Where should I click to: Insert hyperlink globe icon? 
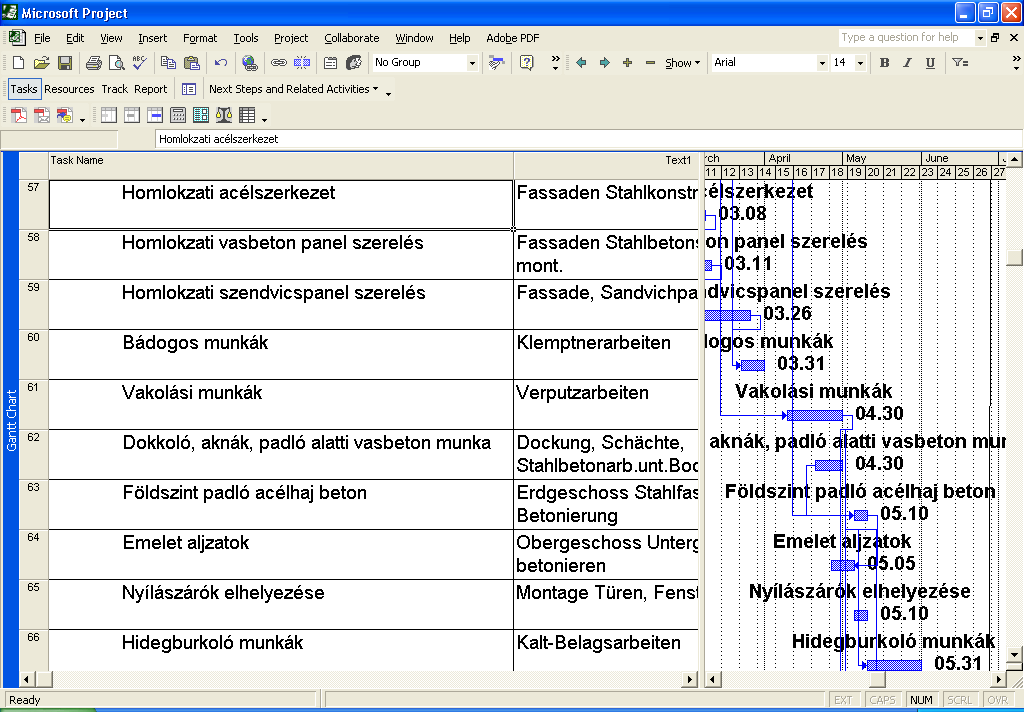(249, 63)
